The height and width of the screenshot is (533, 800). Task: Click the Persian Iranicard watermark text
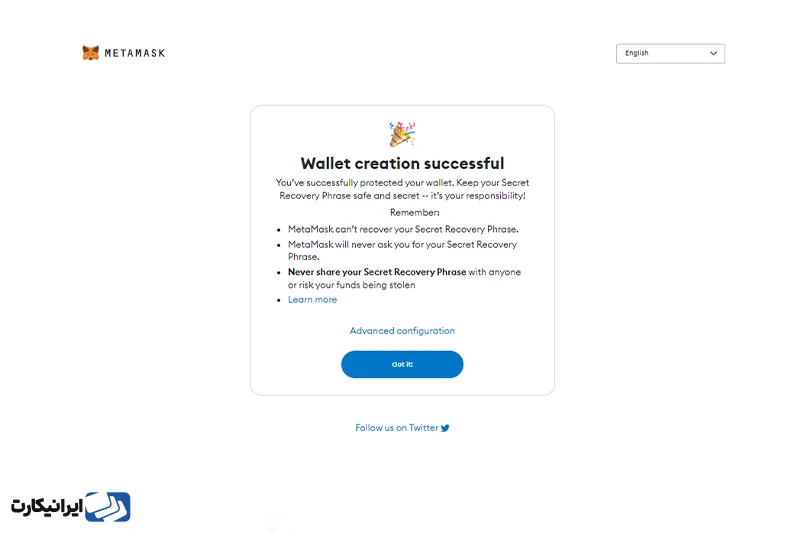[x=47, y=507]
